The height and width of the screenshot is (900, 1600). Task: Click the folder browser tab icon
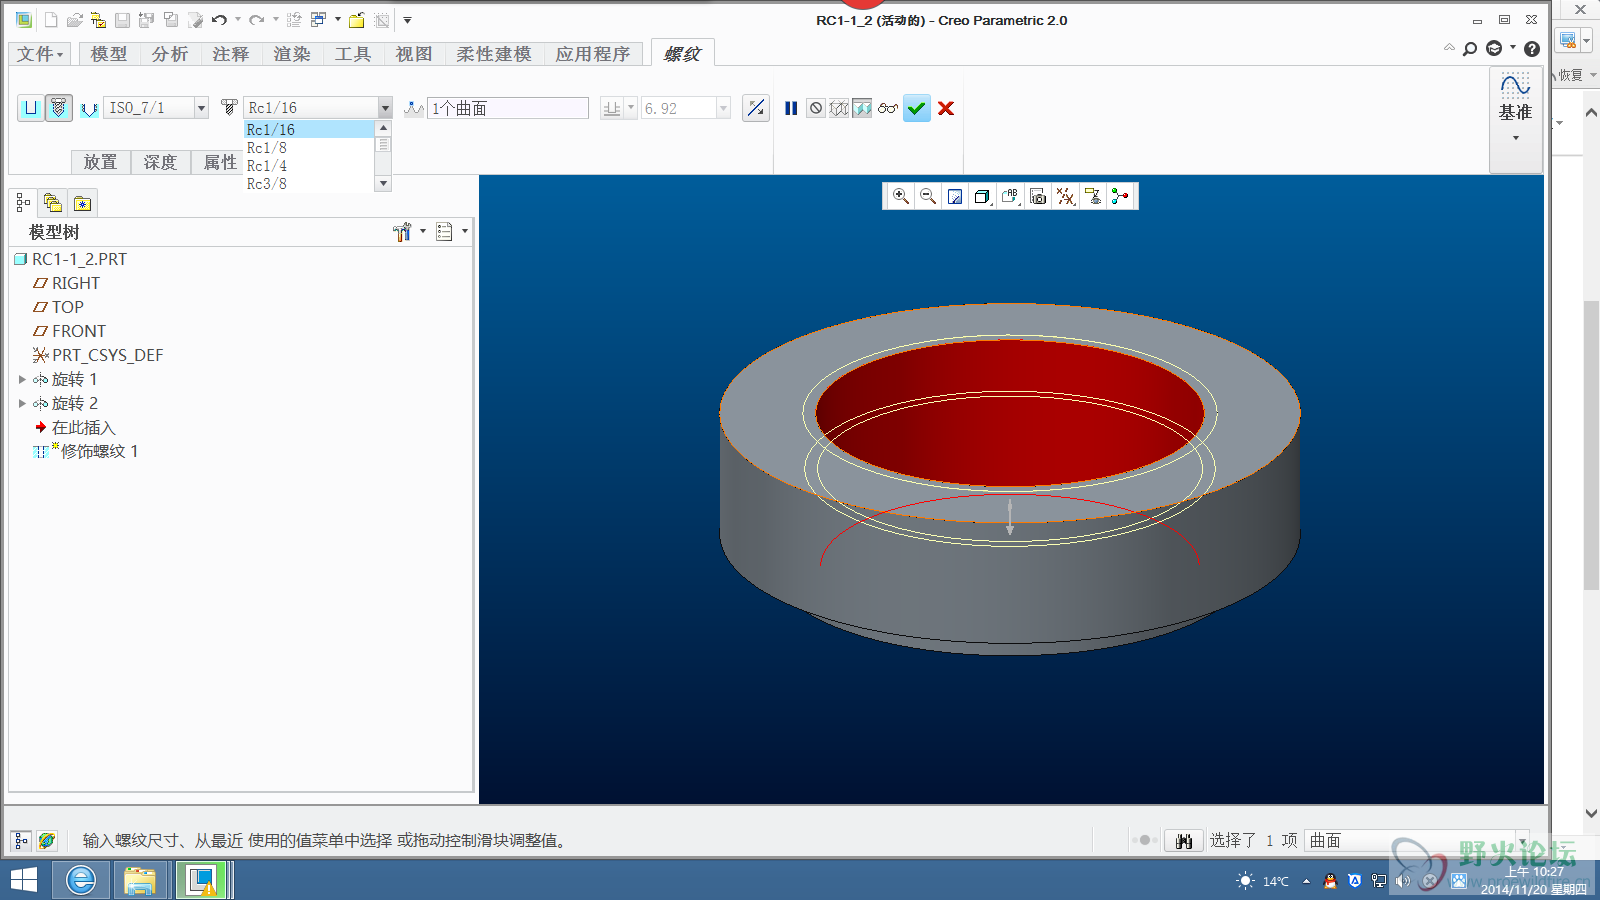(53, 203)
